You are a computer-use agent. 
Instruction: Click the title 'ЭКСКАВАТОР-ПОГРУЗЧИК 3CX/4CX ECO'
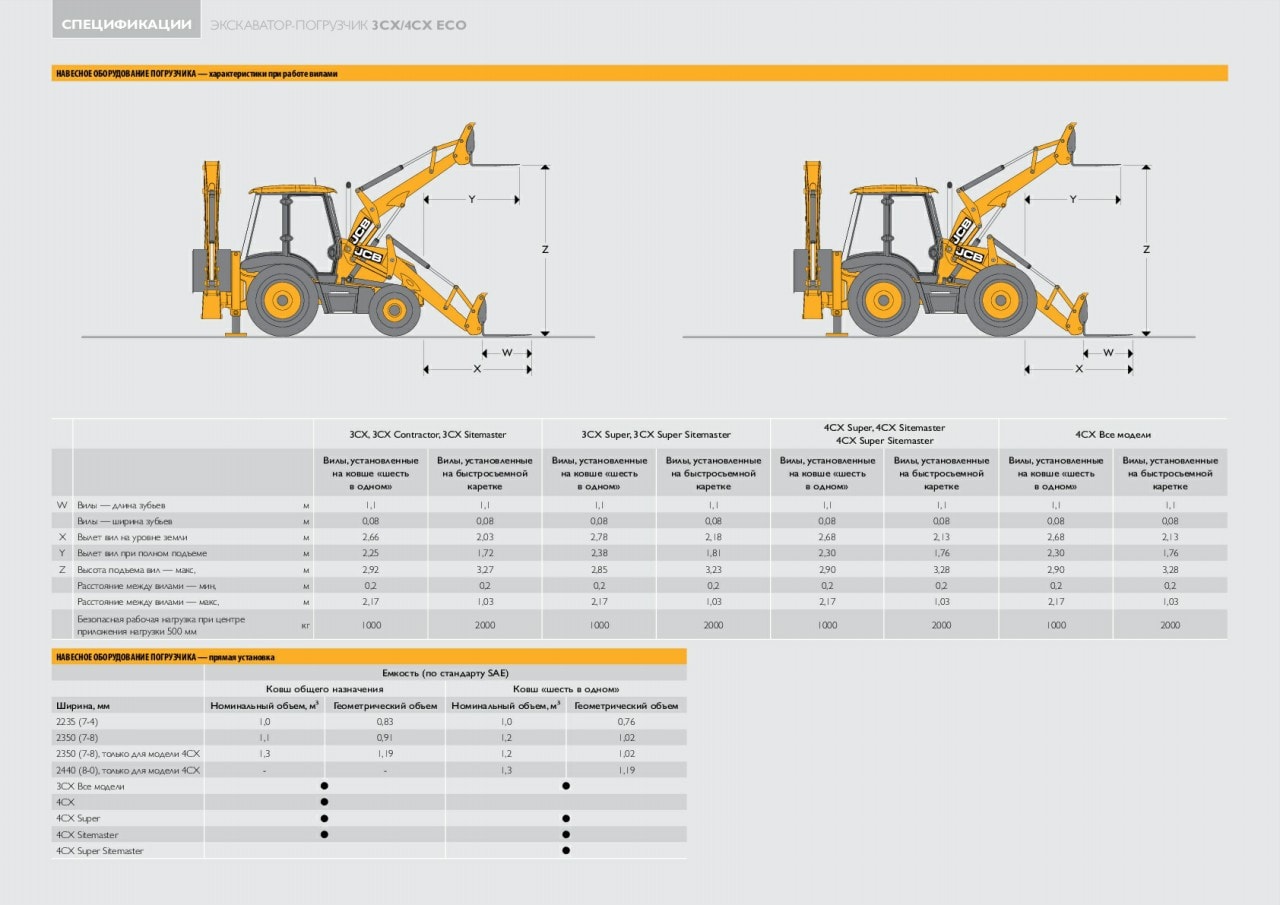point(338,25)
